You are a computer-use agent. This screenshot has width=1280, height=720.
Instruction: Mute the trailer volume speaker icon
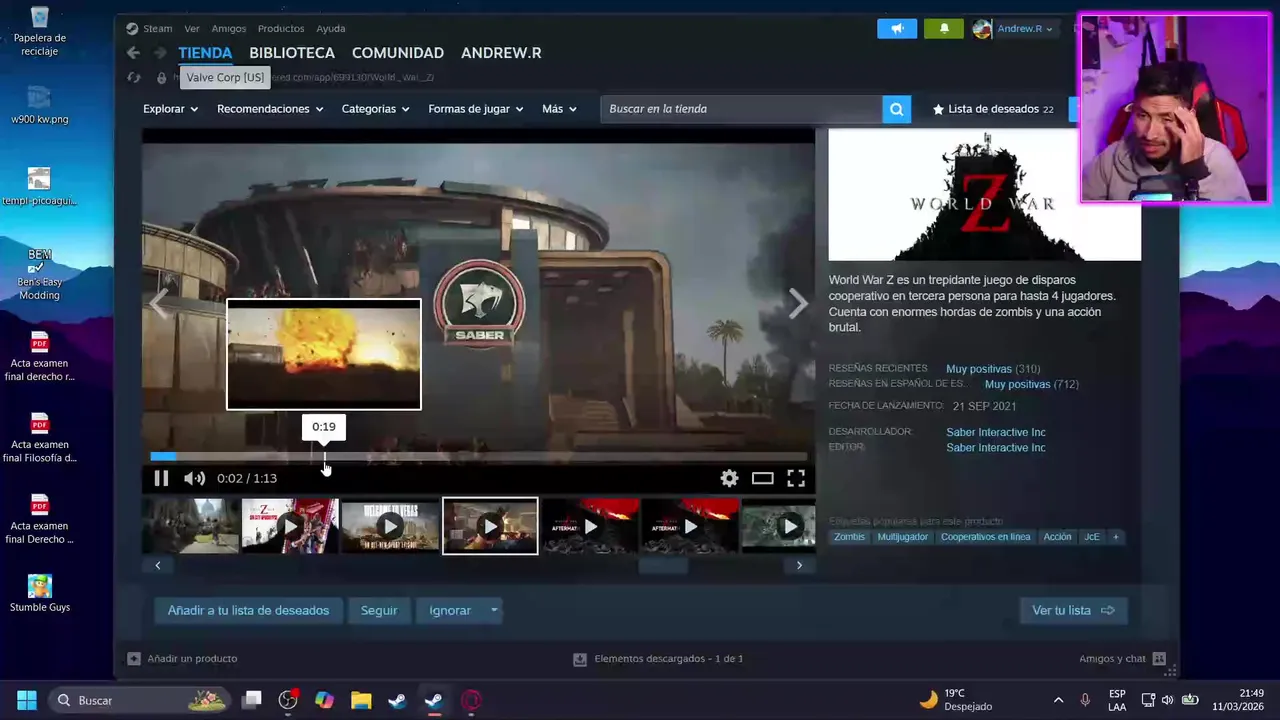(194, 478)
